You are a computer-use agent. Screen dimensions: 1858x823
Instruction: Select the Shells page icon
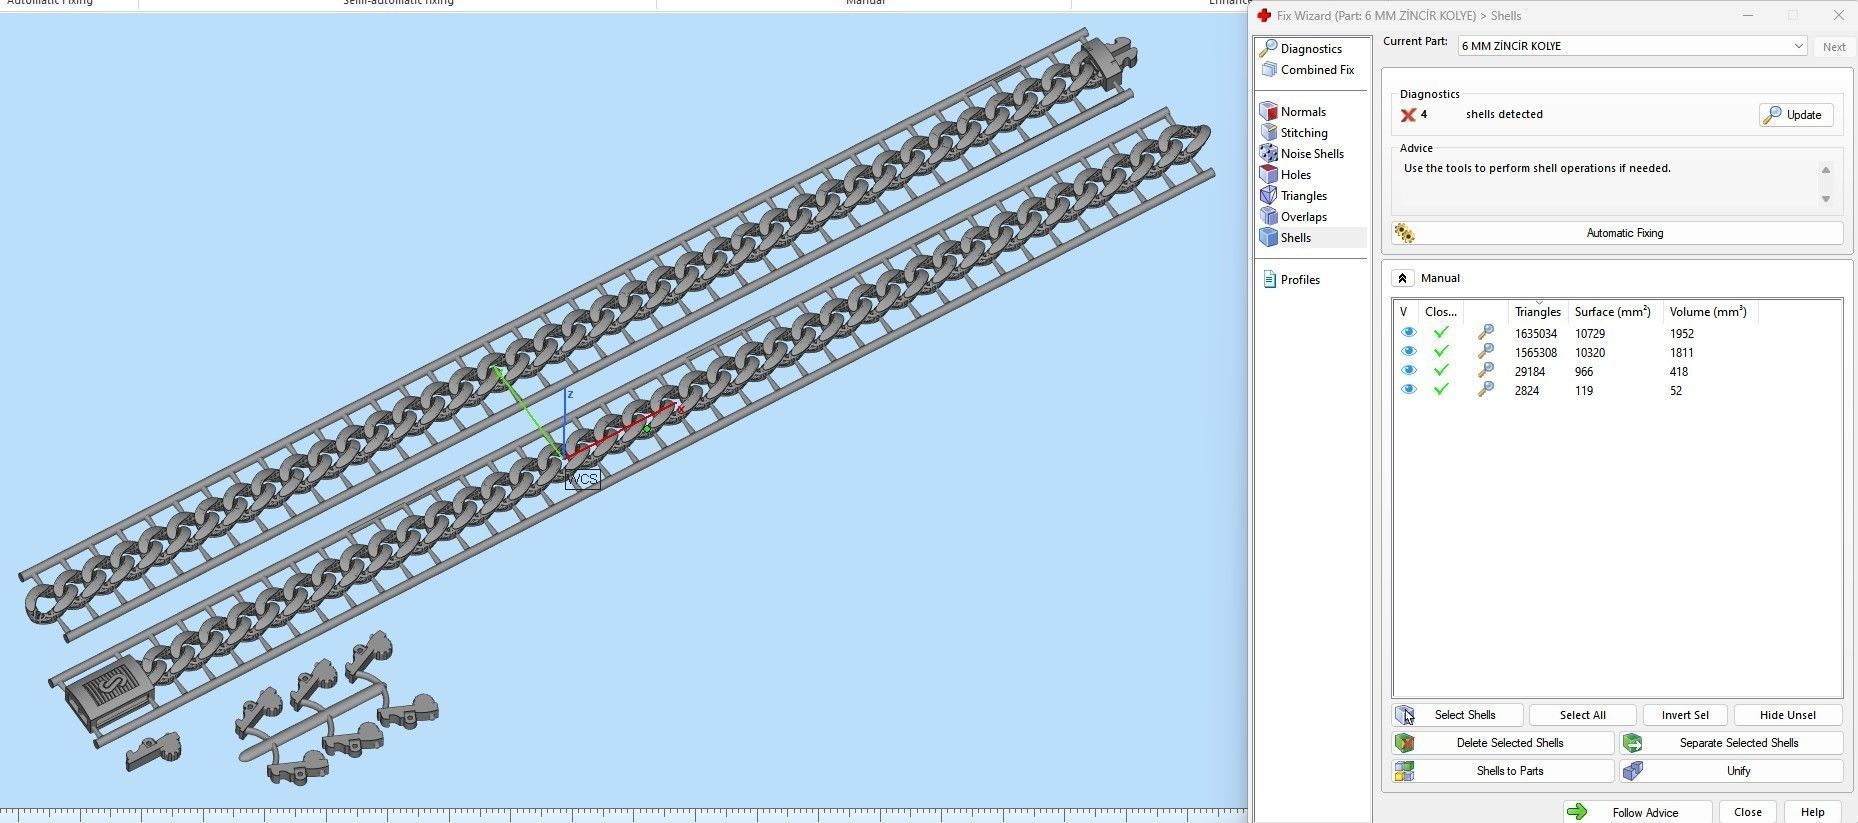1268,237
